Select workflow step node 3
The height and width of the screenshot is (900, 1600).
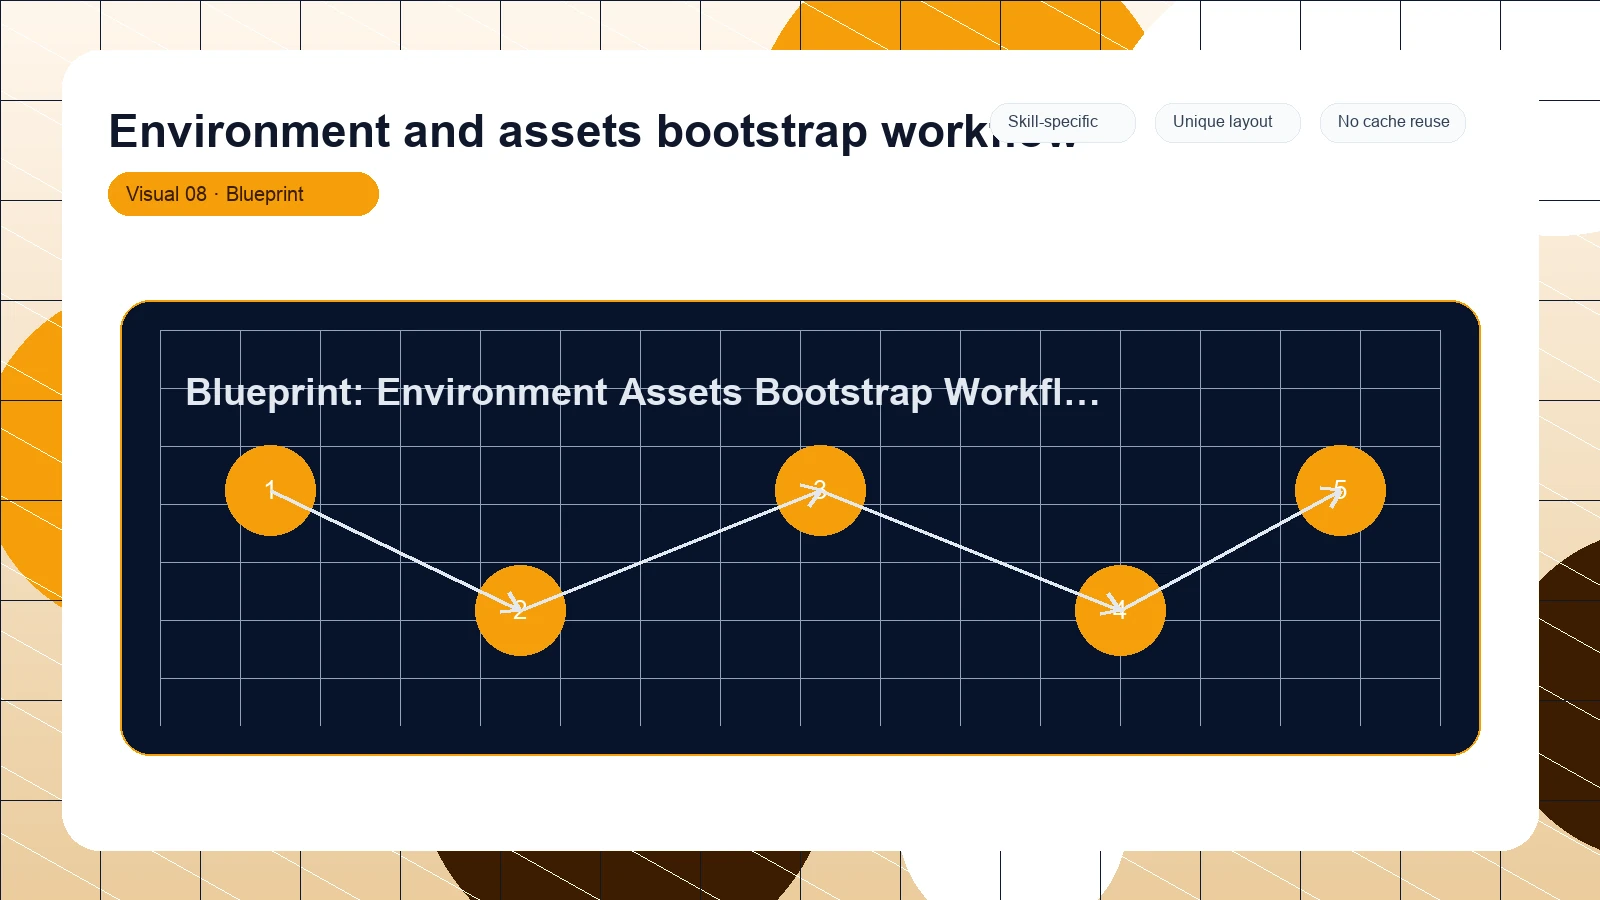[820, 490]
